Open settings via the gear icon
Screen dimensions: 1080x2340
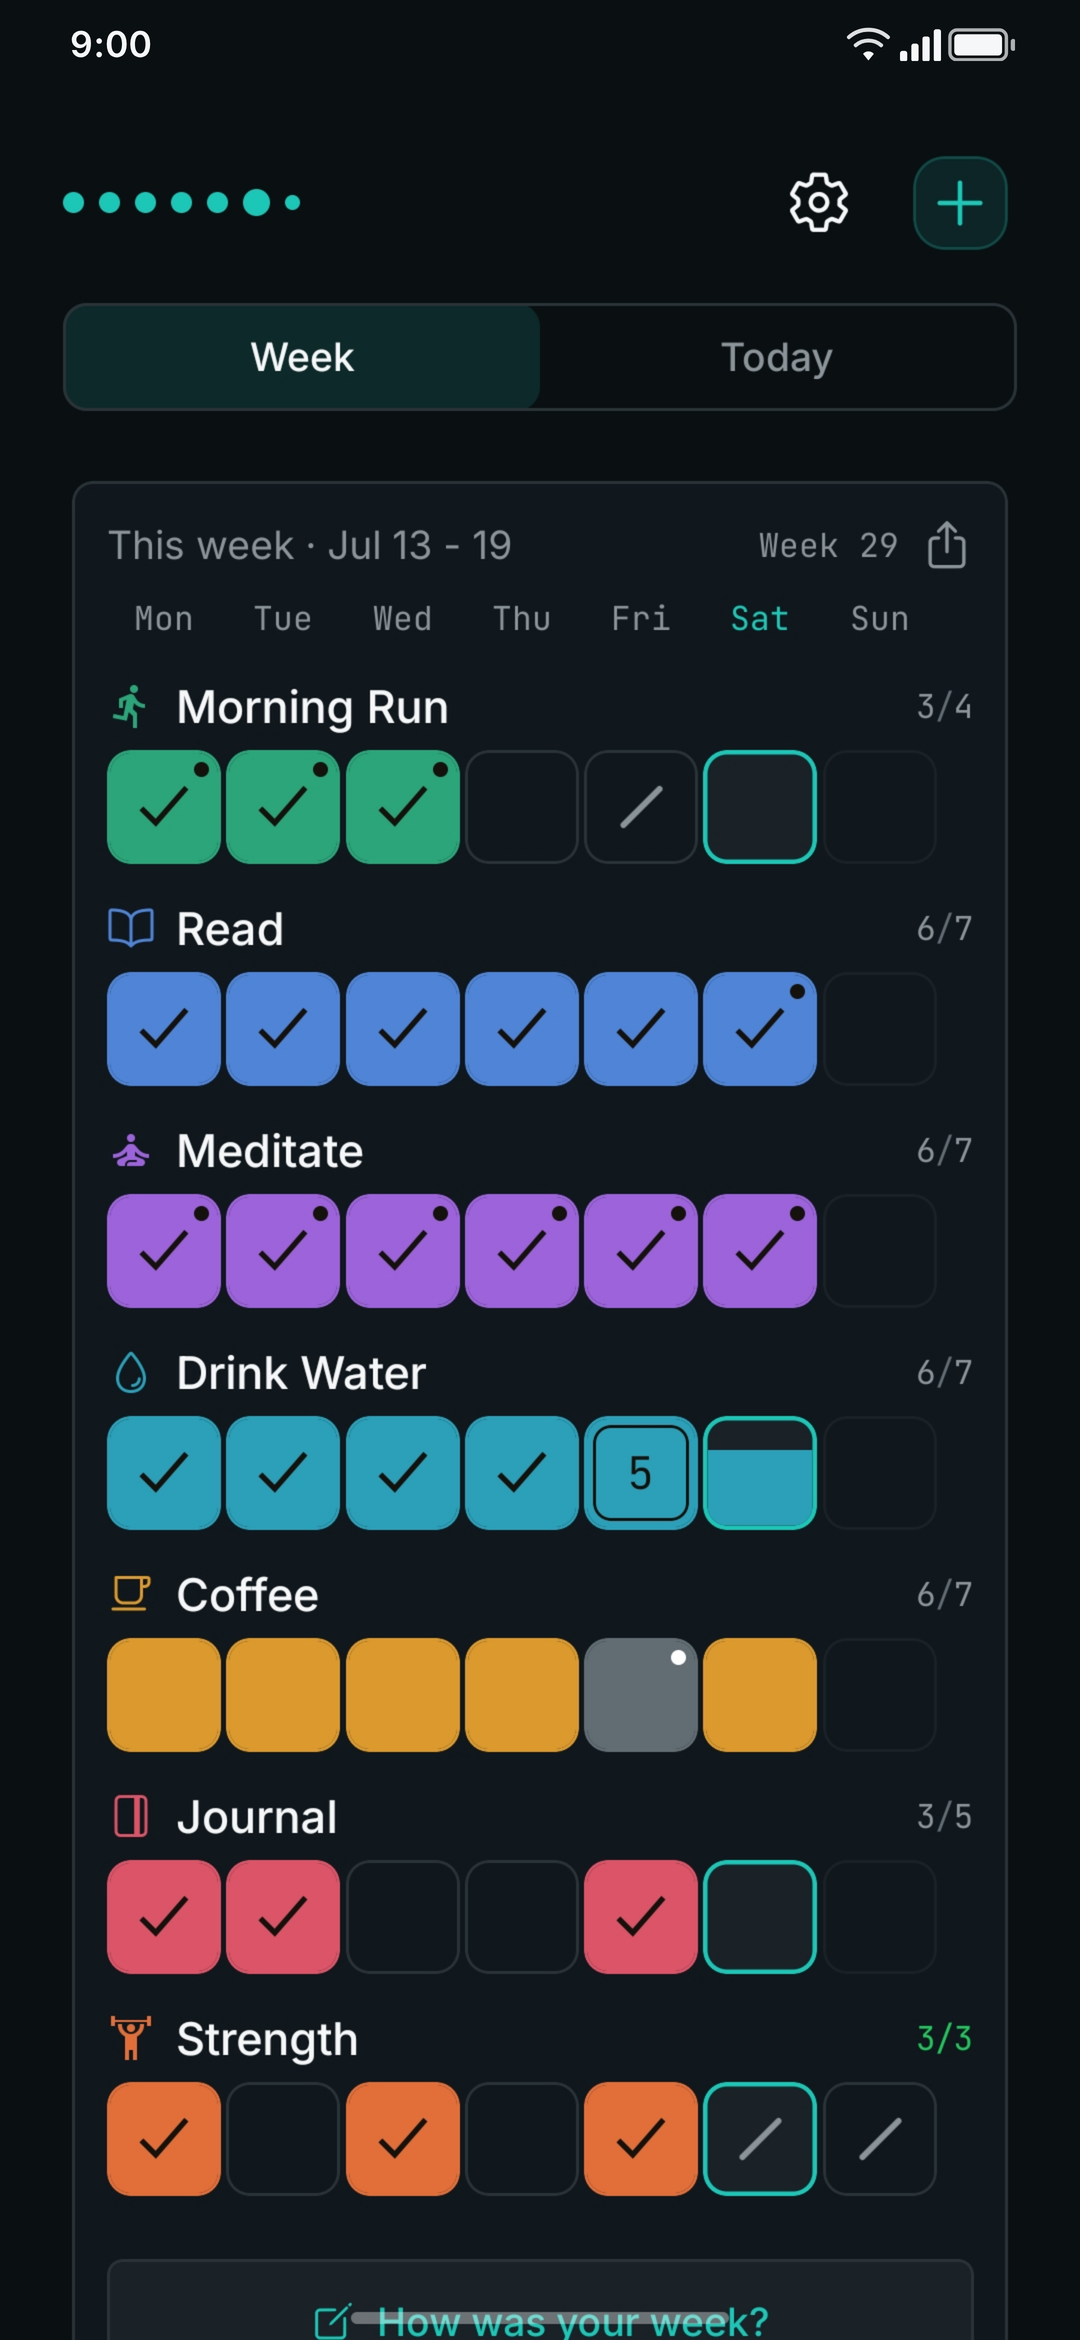[x=819, y=203]
